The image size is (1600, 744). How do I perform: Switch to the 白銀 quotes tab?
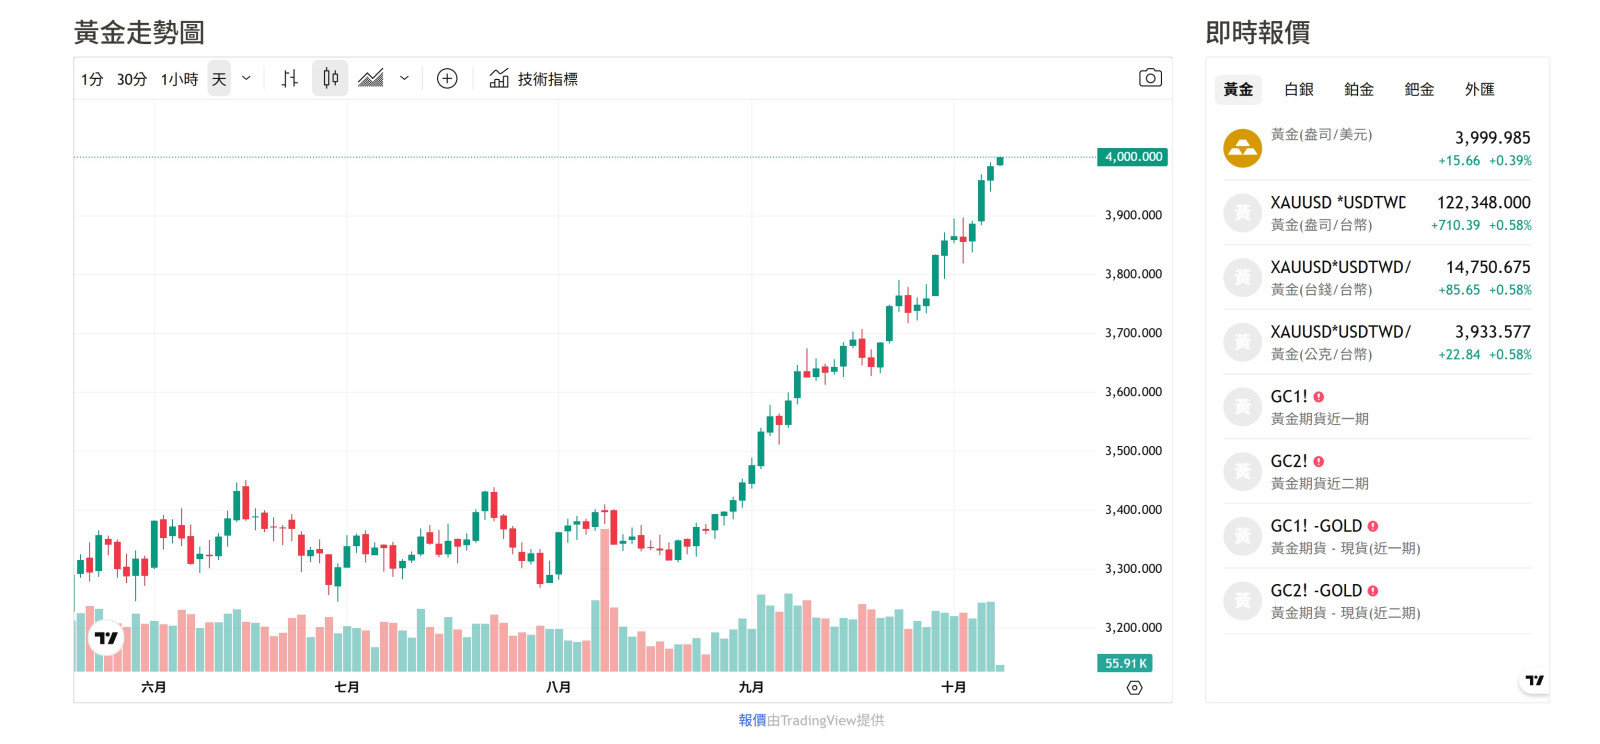1298,90
